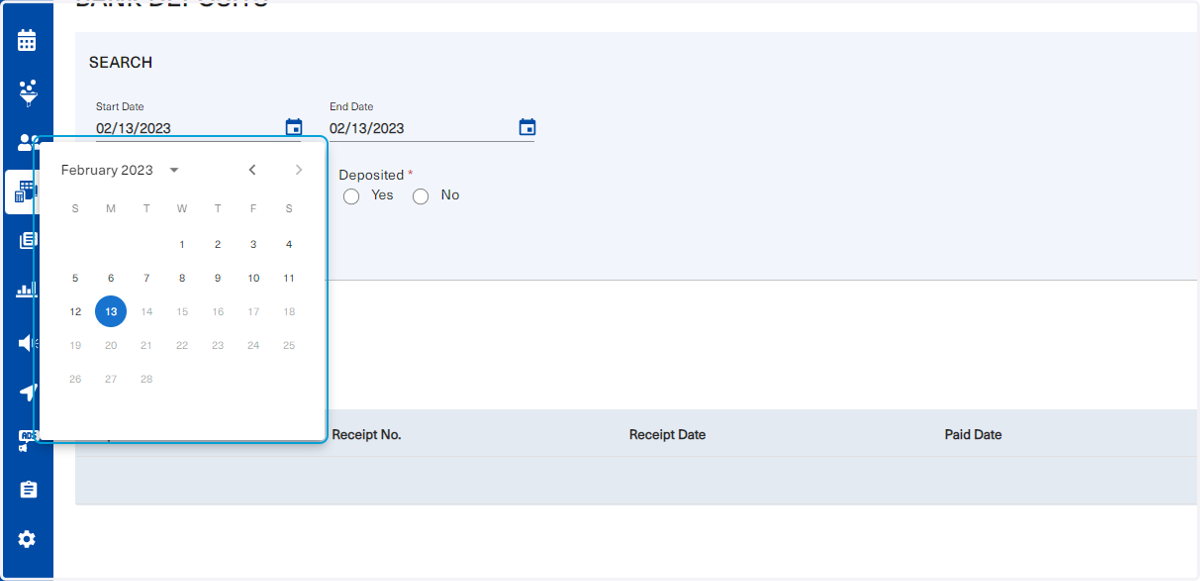Open the documents library sidebar icon
Viewport: 1200px width, 581px height.
click(27, 241)
